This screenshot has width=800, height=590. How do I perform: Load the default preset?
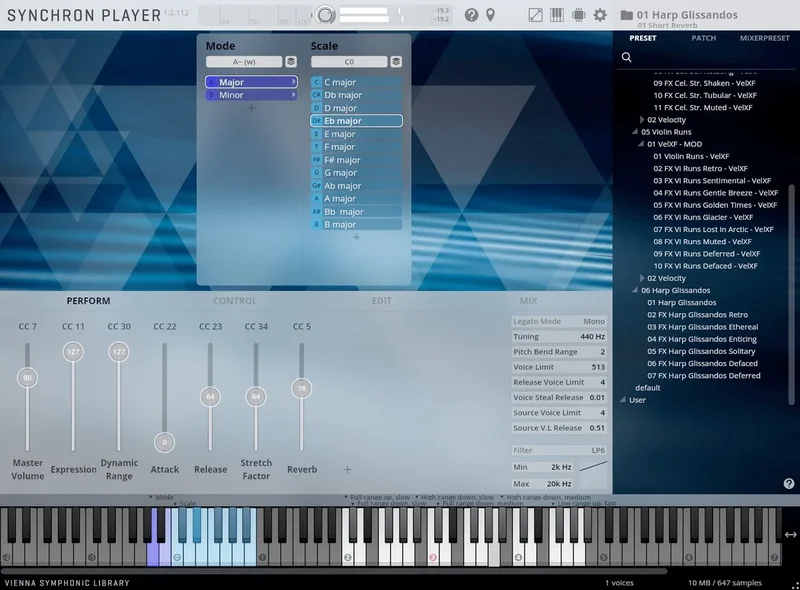647,388
